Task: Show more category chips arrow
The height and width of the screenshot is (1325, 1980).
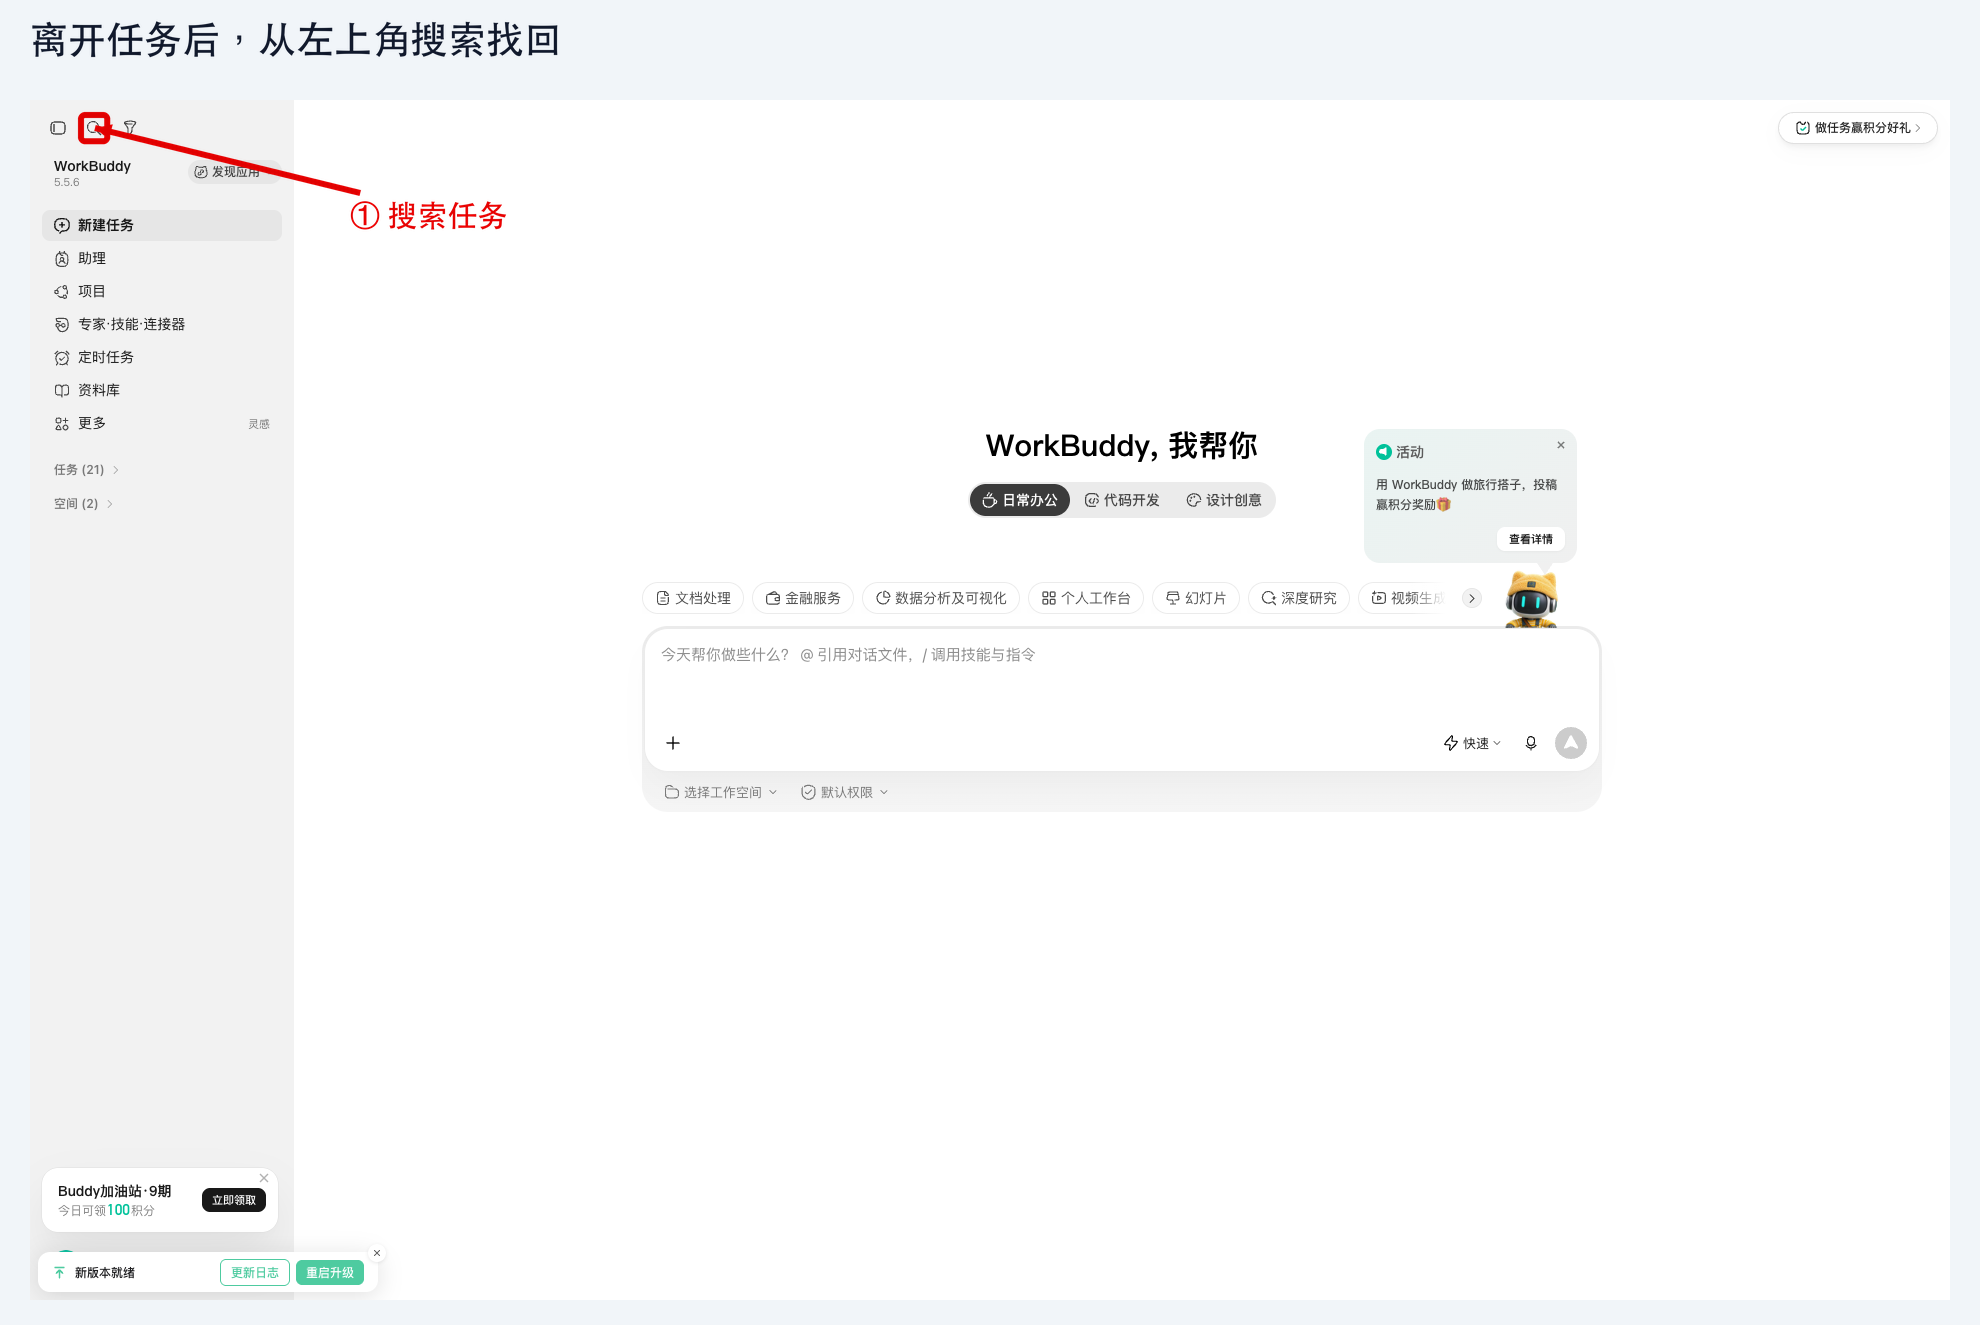Action: point(1472,598)
